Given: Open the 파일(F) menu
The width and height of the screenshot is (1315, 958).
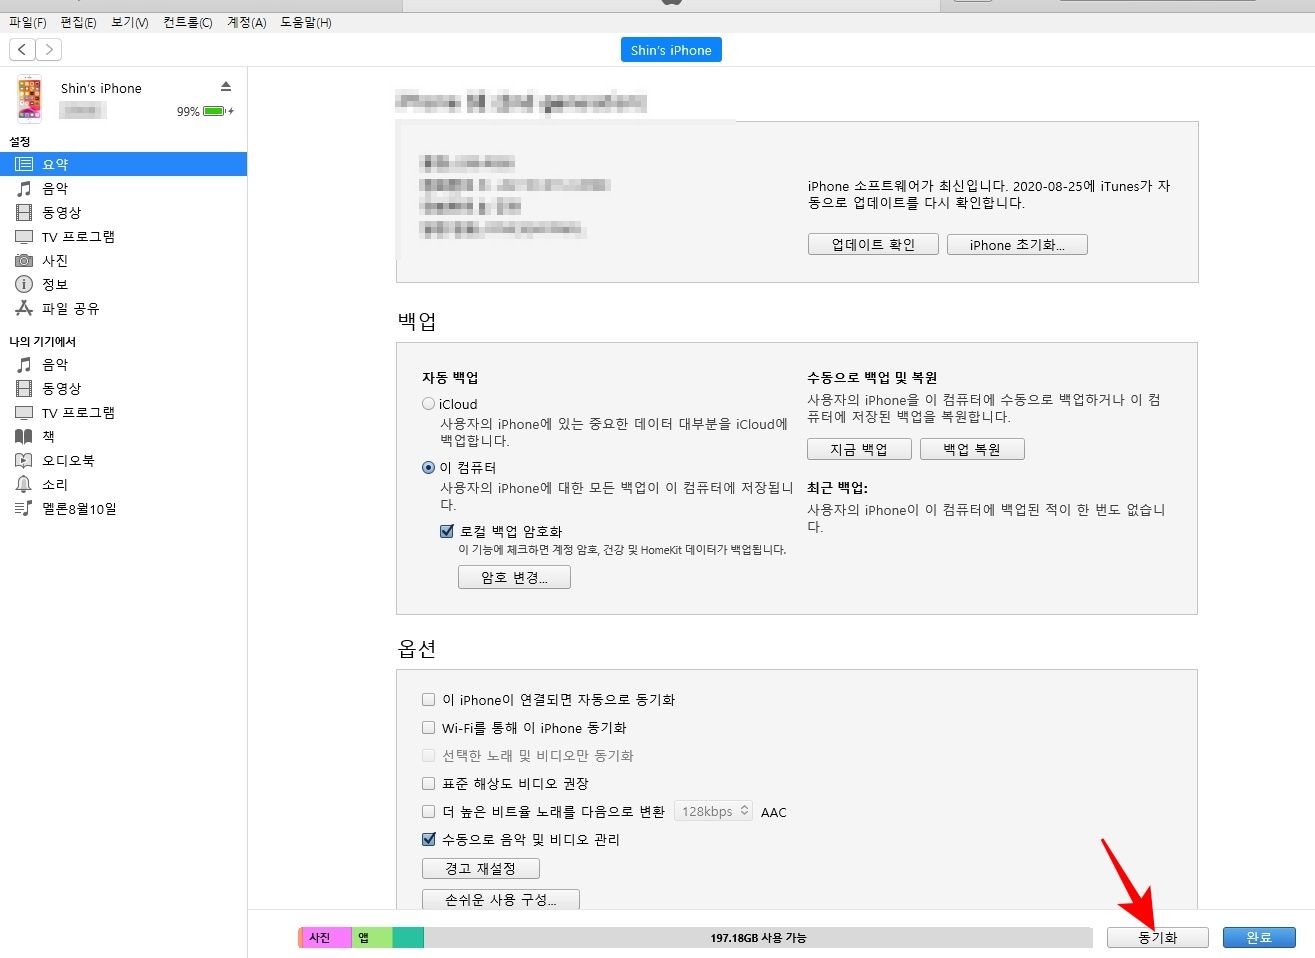Looking at the screenshot, I should (27, 22).
